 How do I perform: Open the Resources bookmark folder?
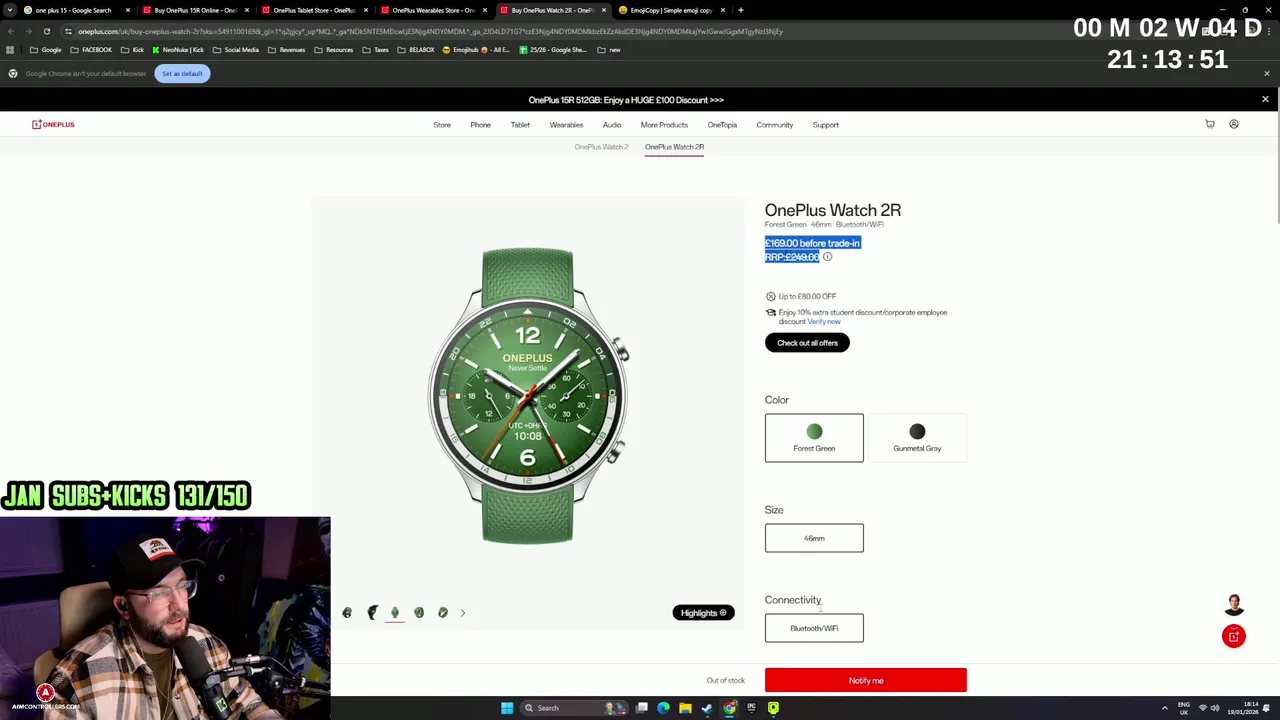coord(333,50)
